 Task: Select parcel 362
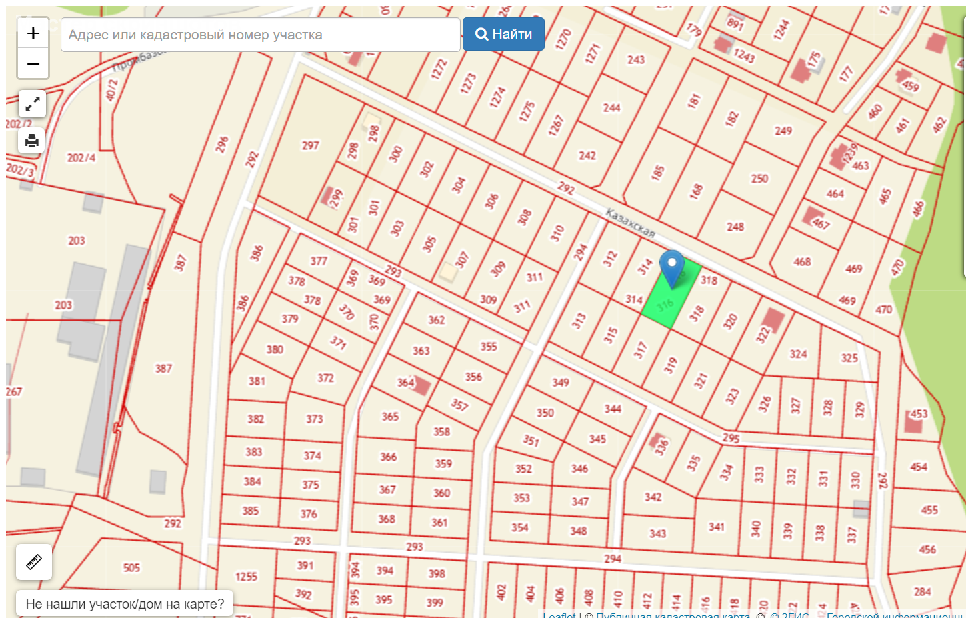[436, 320]
